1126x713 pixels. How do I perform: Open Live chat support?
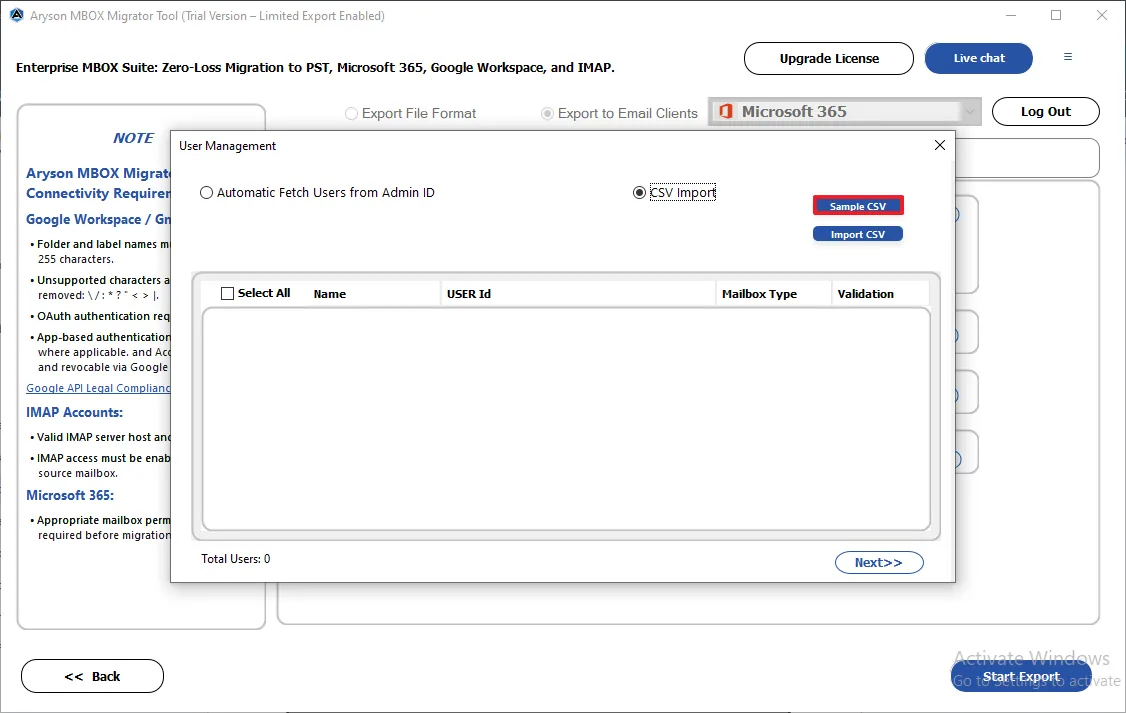click(979, 58)
